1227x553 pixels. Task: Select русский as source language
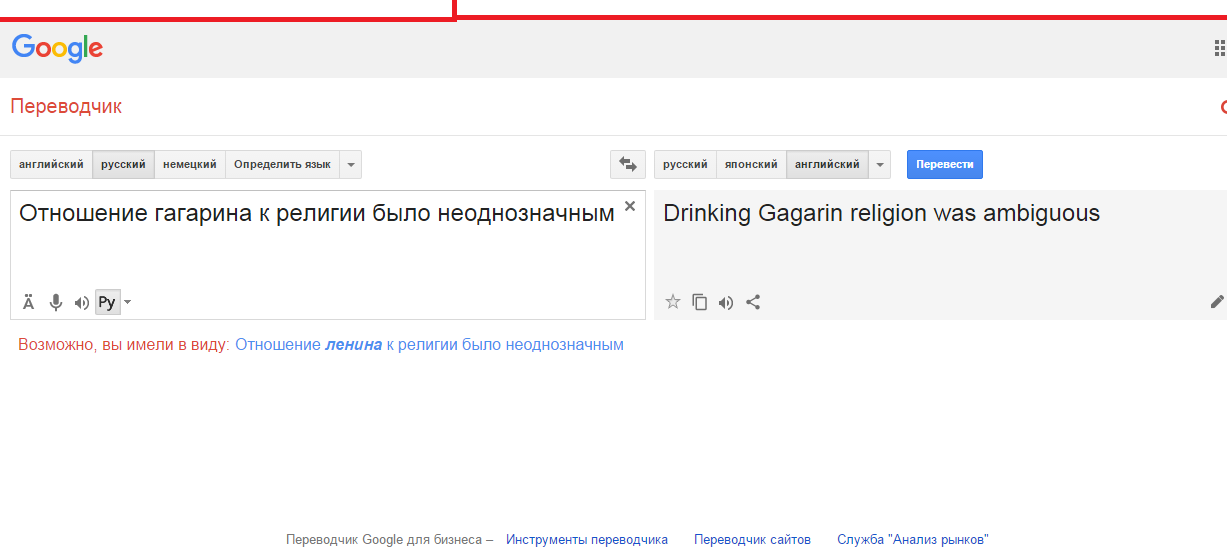click(x=124, y=164)
